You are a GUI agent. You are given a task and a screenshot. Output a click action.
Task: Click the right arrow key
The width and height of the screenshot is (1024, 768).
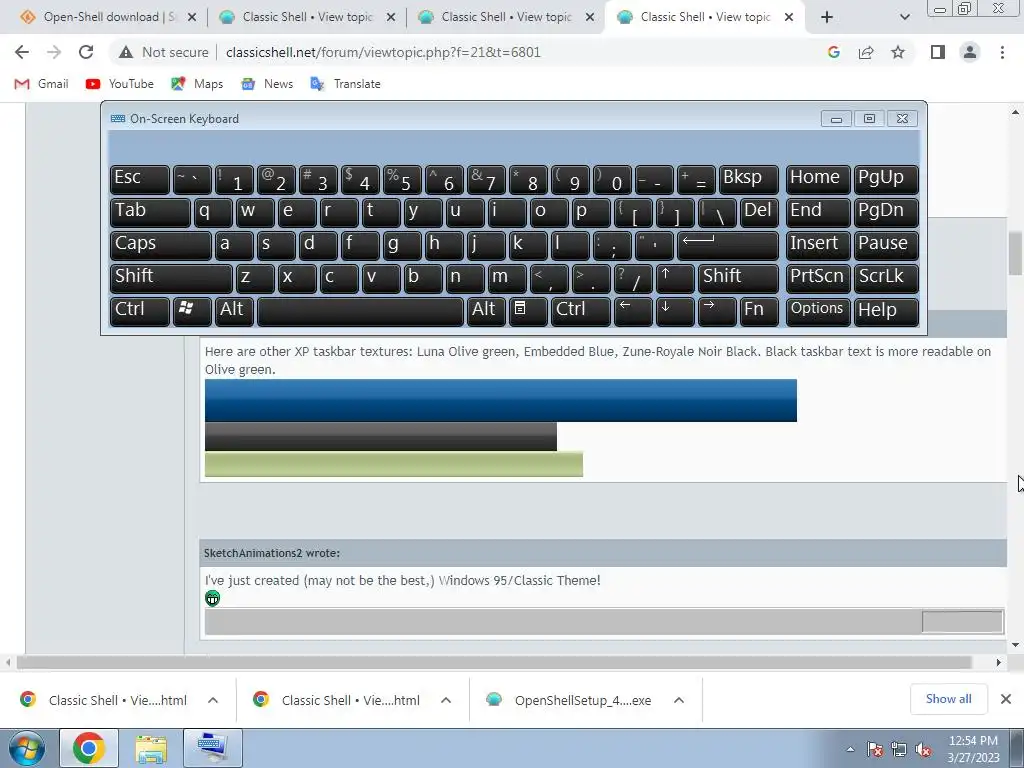(x=717, y=311)
